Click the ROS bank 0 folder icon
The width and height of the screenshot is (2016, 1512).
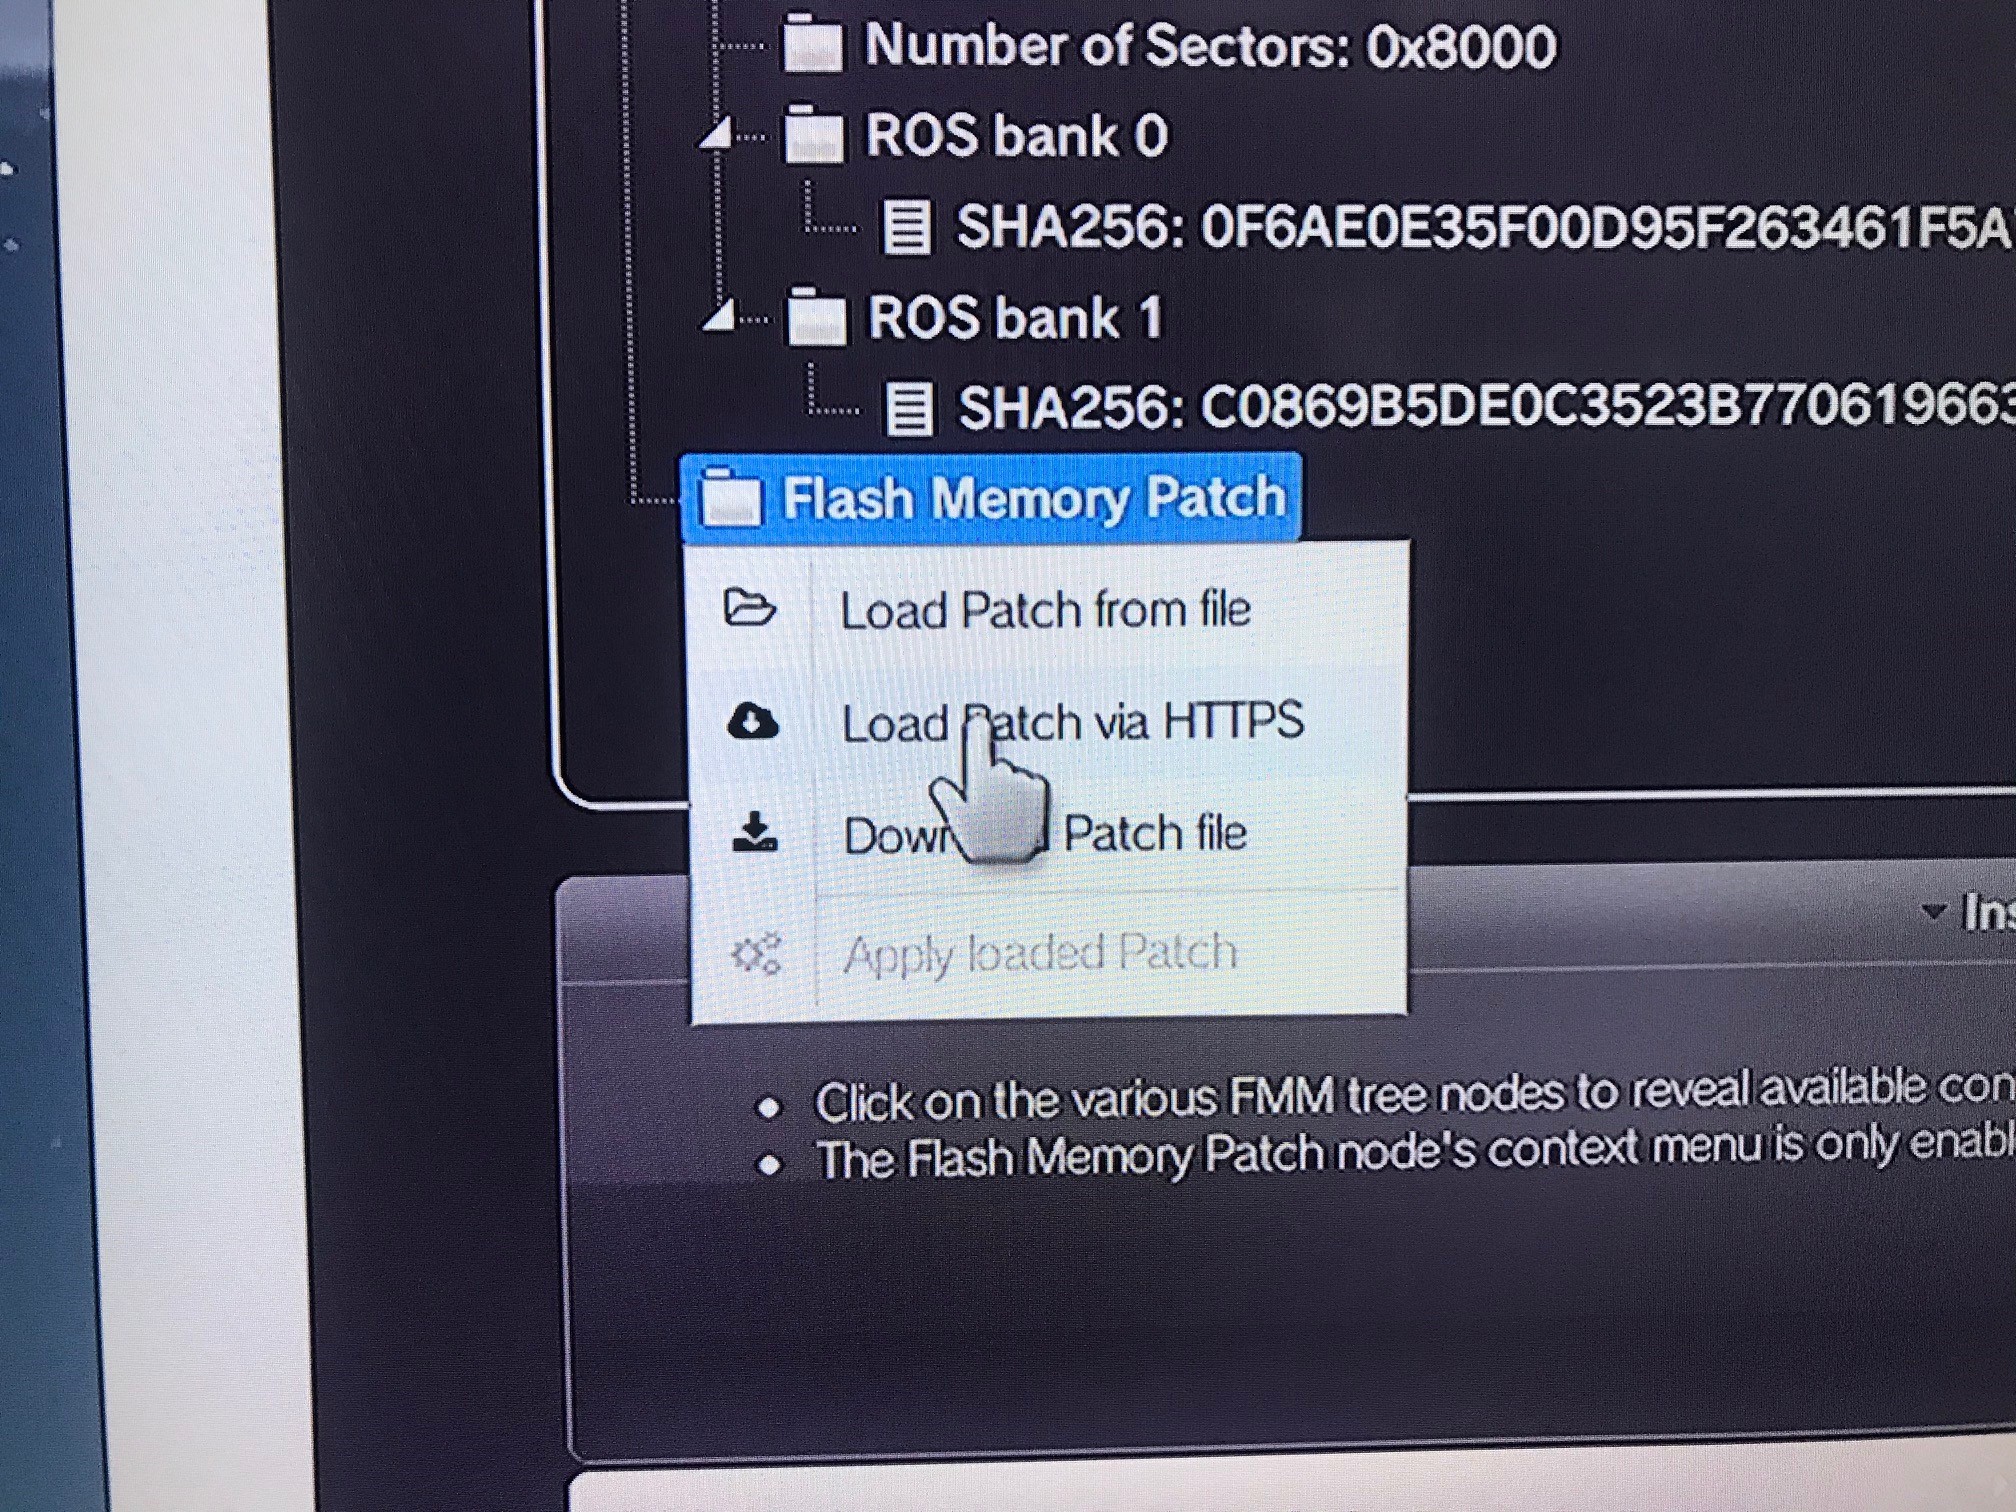pos(813,134)
